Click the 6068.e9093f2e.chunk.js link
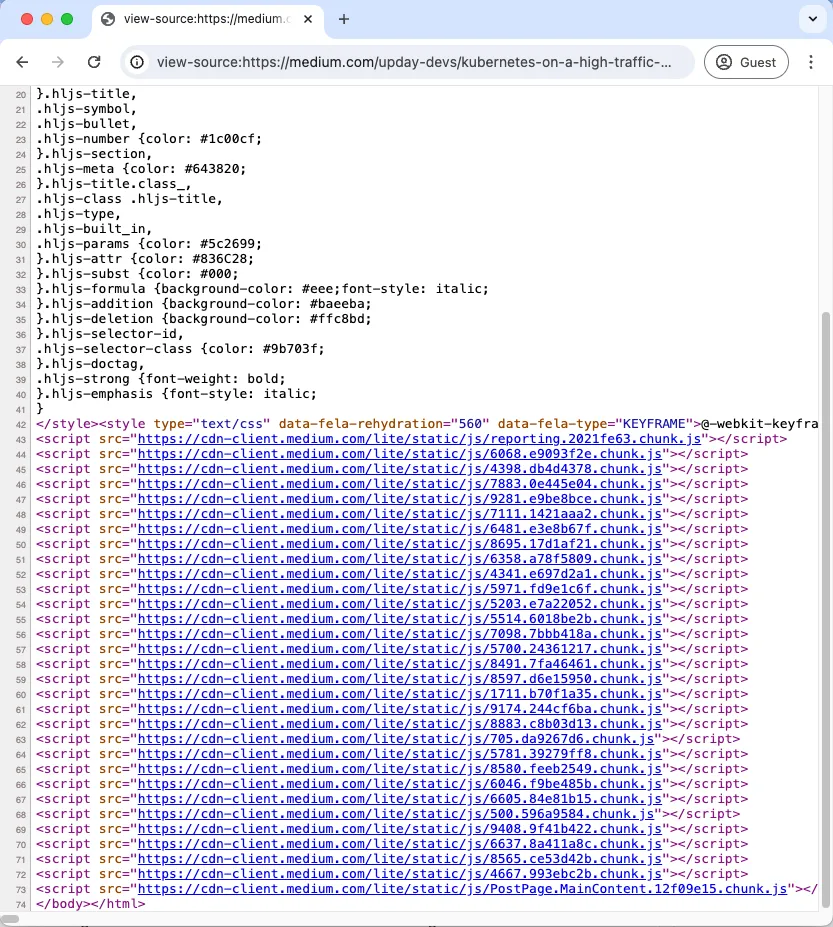The image size is (833, 927). (x=400, y=454)
